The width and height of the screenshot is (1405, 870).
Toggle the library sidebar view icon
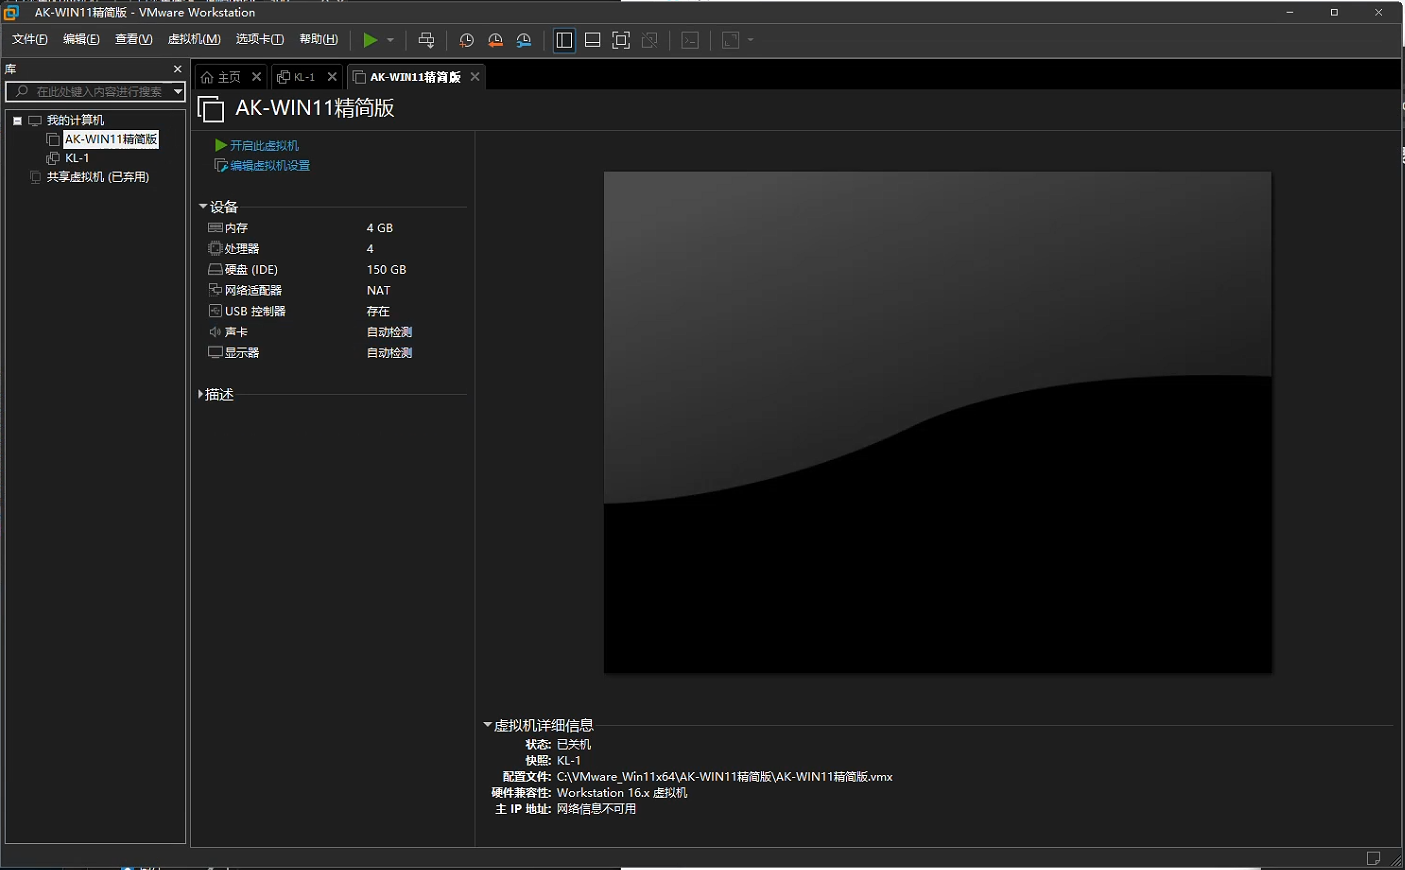[564, 40]
